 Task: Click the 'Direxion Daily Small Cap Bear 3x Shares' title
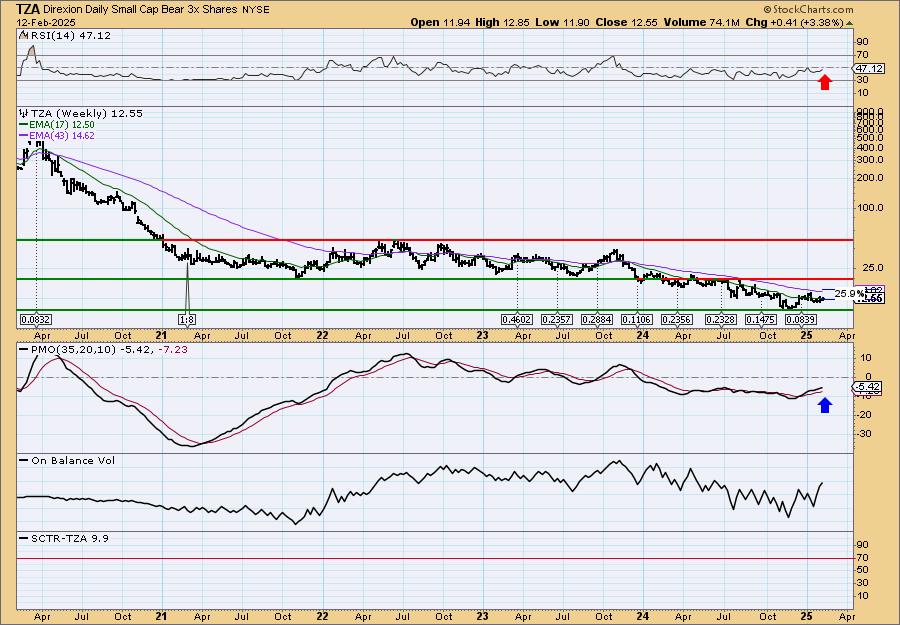click(x=139, y=9)
